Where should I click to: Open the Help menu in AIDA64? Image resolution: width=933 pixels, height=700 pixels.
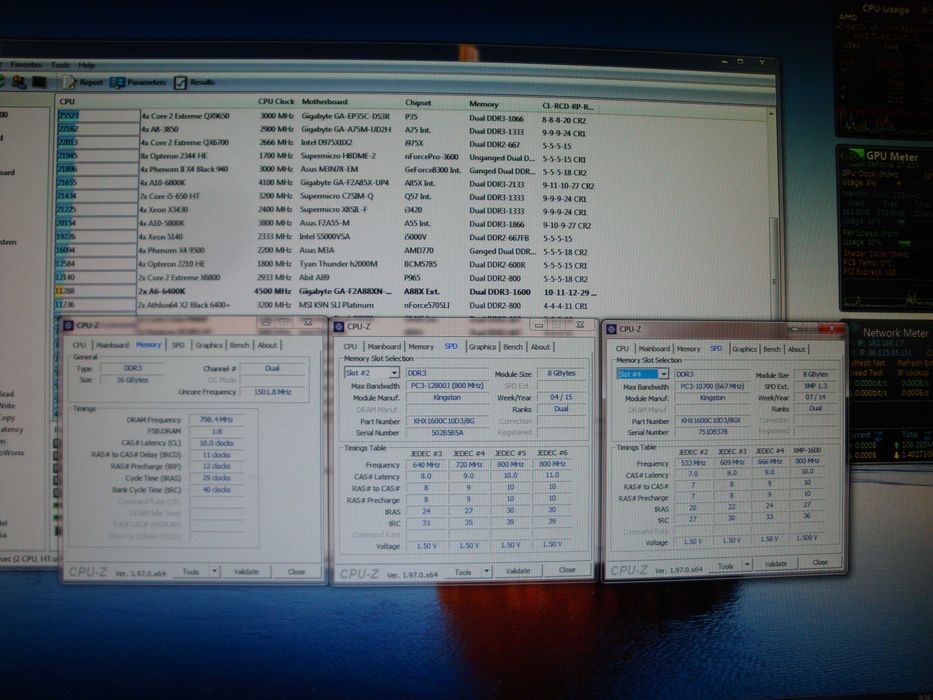pos(87,65)
